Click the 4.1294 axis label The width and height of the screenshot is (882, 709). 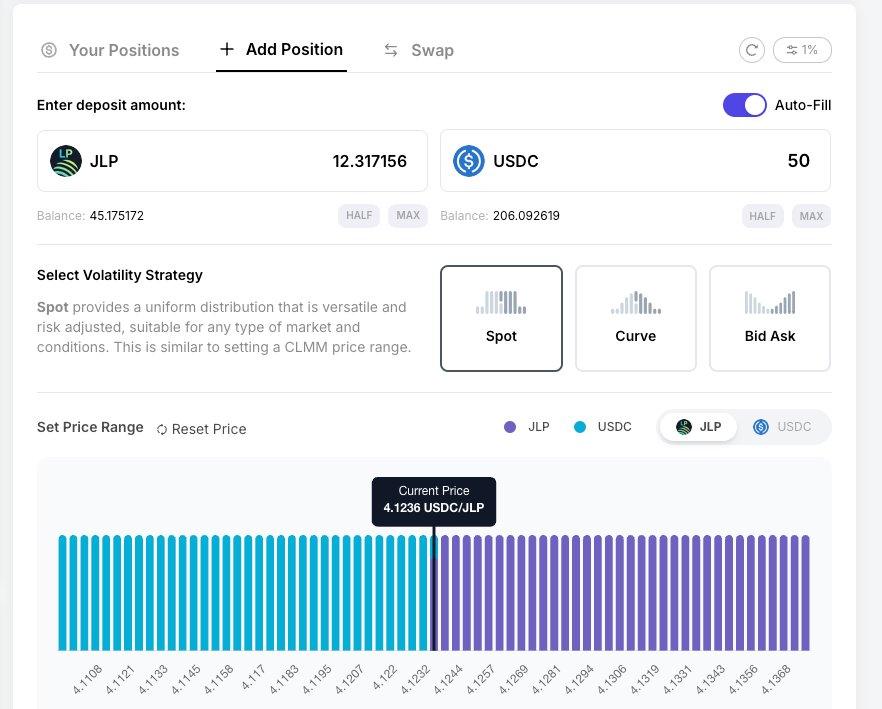point(579,678)
